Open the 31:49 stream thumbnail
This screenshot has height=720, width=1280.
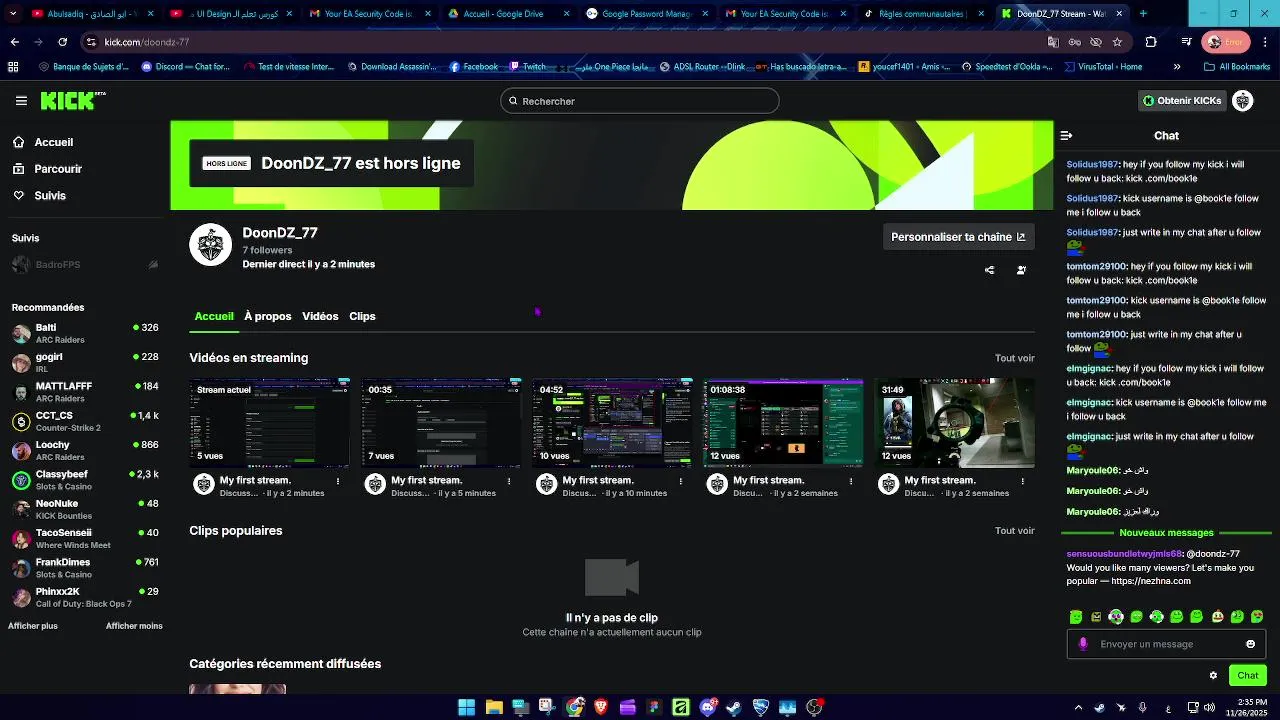point(954,423)
